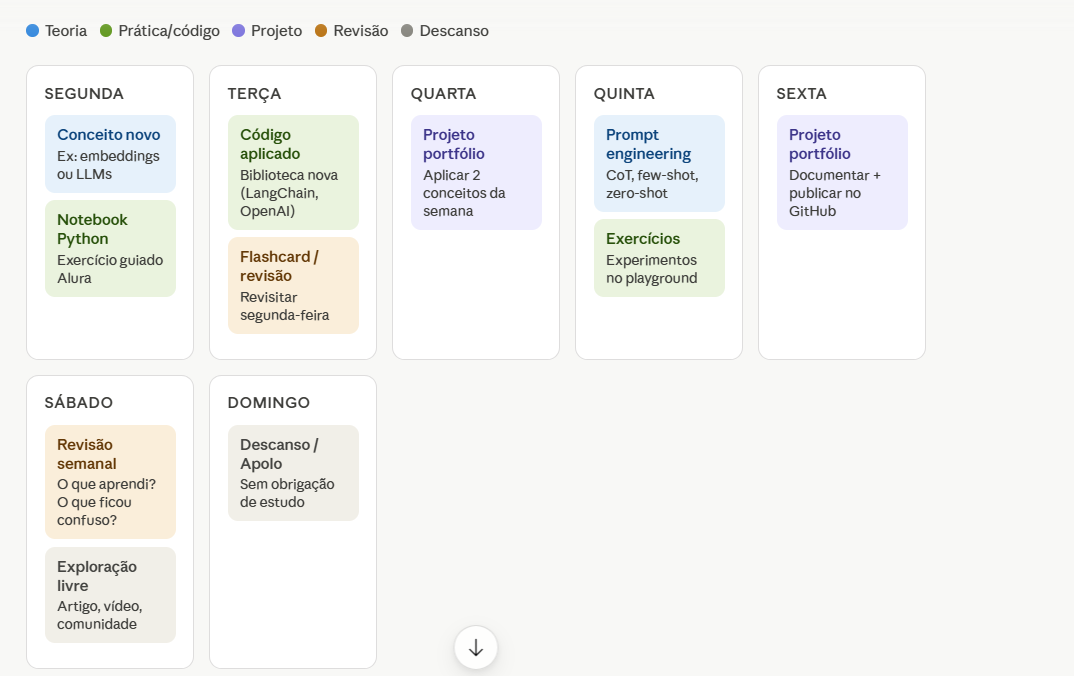
Task: Select Sexta's Projeto portfólio card
Action: click(842, 173)
